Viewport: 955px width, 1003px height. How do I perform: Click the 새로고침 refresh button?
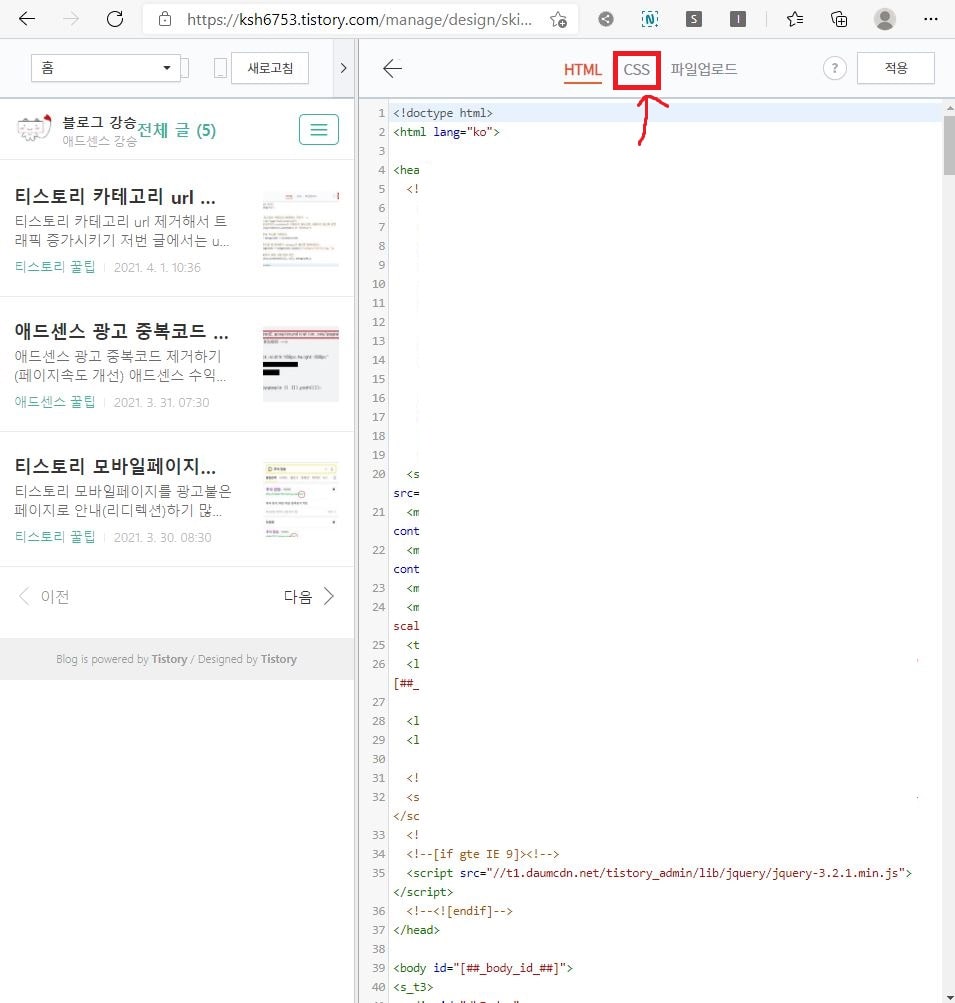tap(267, 67)
